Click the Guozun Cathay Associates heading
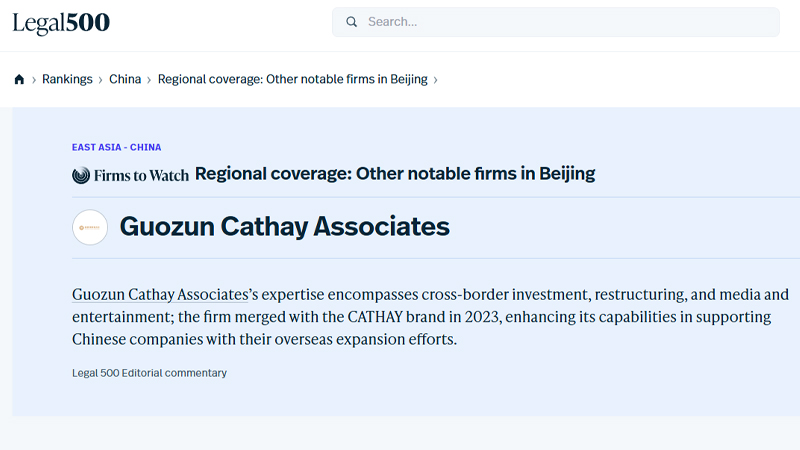 tap(285, 227)
